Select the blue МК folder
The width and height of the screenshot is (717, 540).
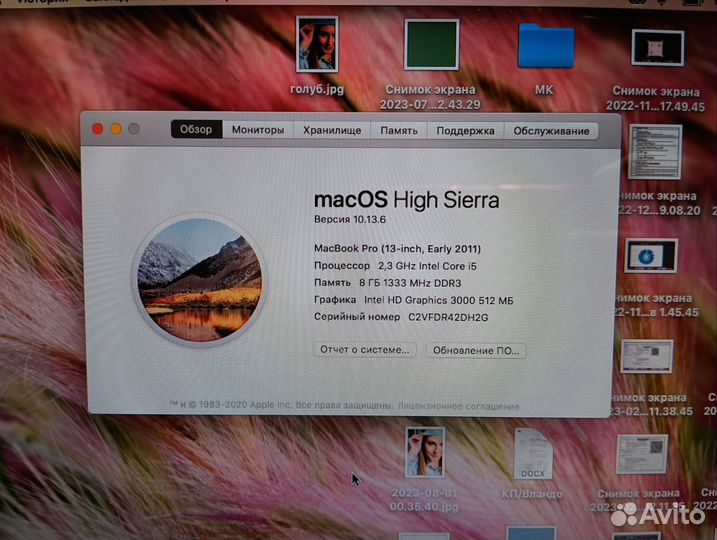tap(546, 46)
